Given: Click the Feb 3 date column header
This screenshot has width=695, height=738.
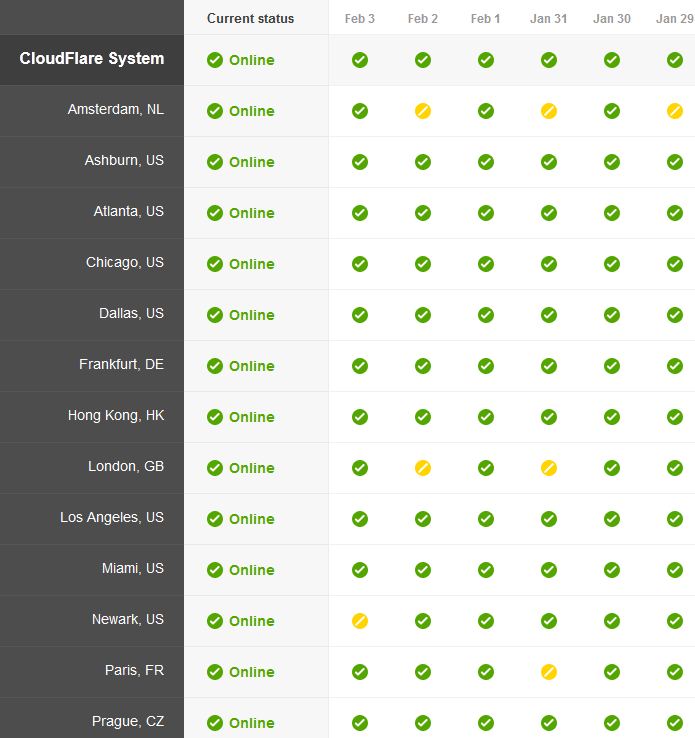Looking at the screenshot, I should click(x=359, y=19).
